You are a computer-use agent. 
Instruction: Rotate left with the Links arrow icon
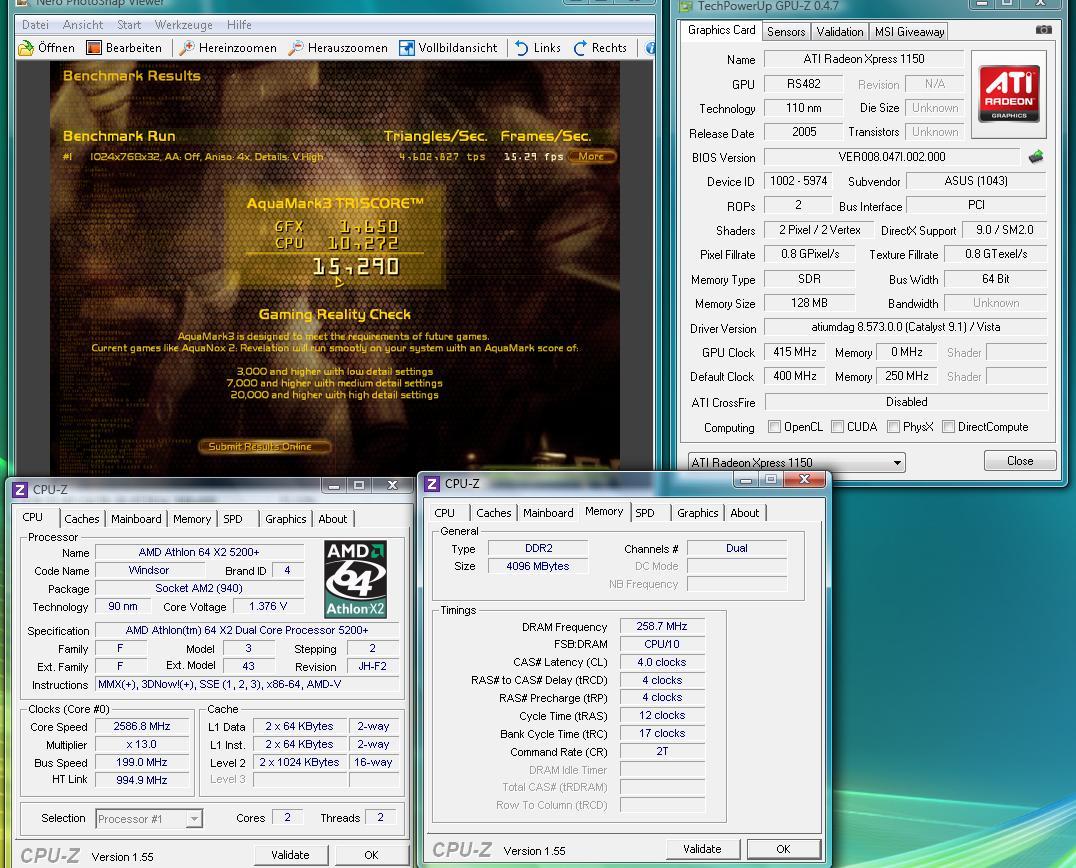(x=522, y=48)
